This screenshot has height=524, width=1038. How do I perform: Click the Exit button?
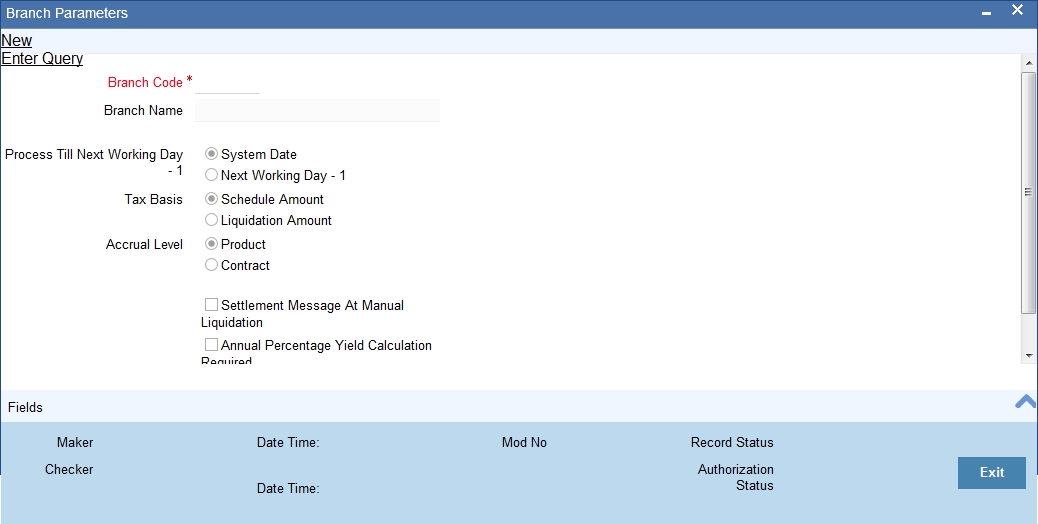992,472
